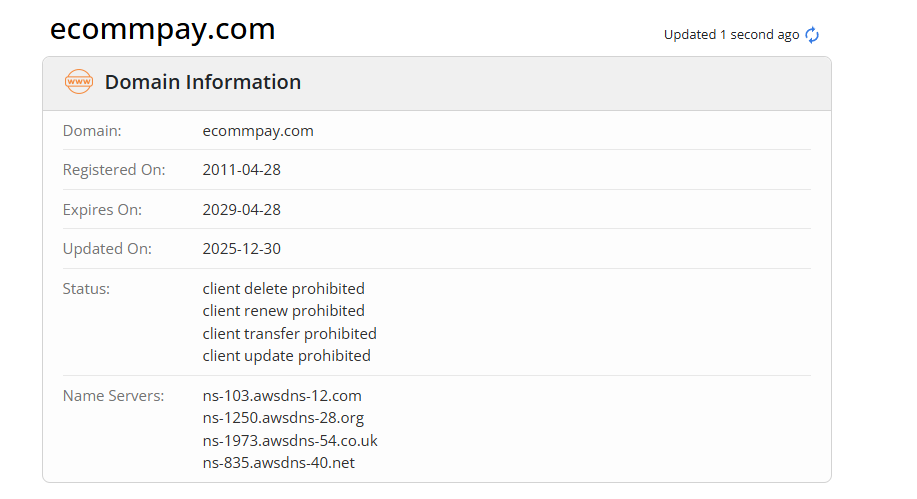Click the domain value ecommpay.com
Screen dimensions: 917x499
click(x=258, y=131)
